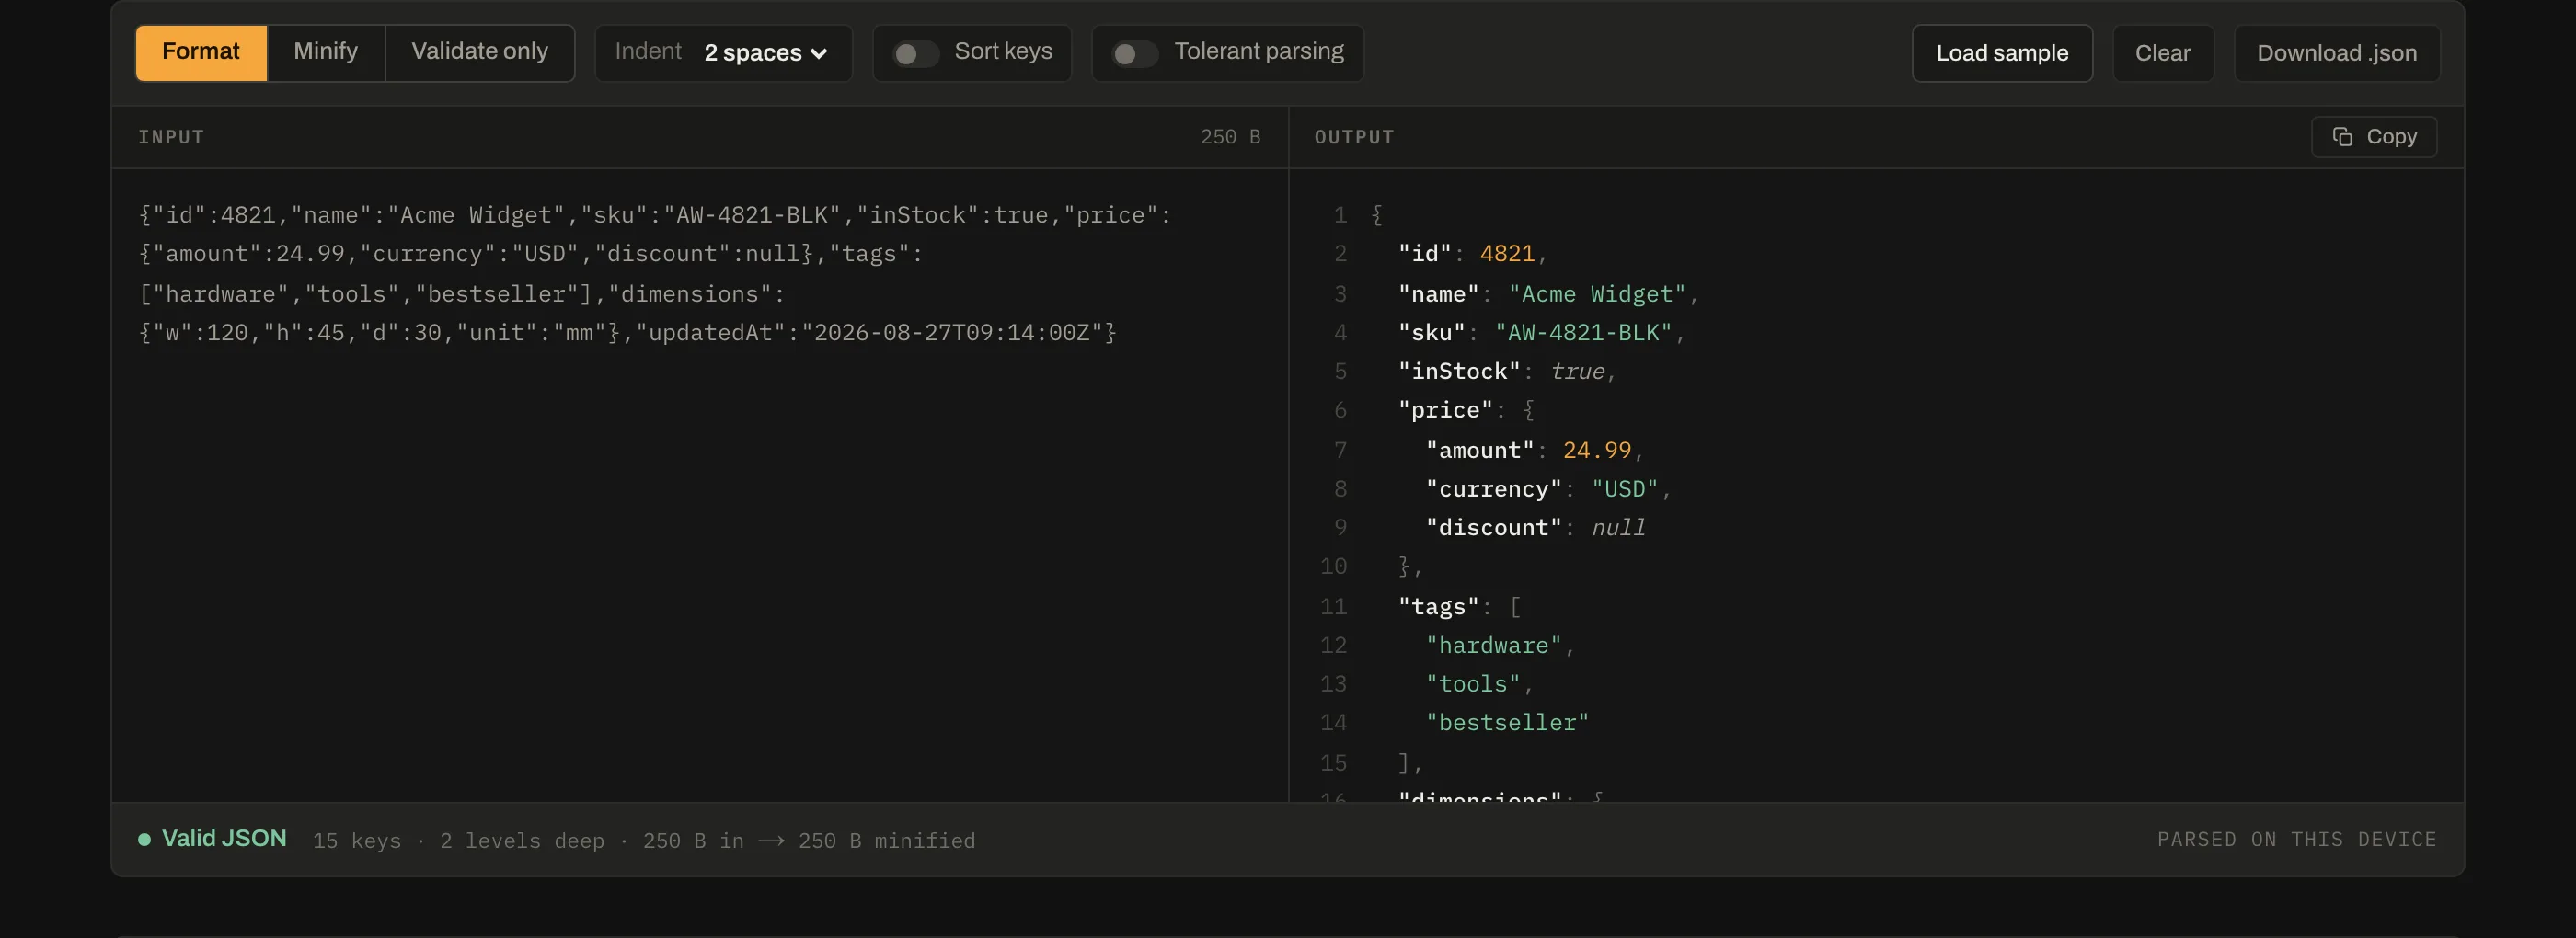Screen dimensions: 2576x938
Task: Download the output as .json
Action: 2337,53
